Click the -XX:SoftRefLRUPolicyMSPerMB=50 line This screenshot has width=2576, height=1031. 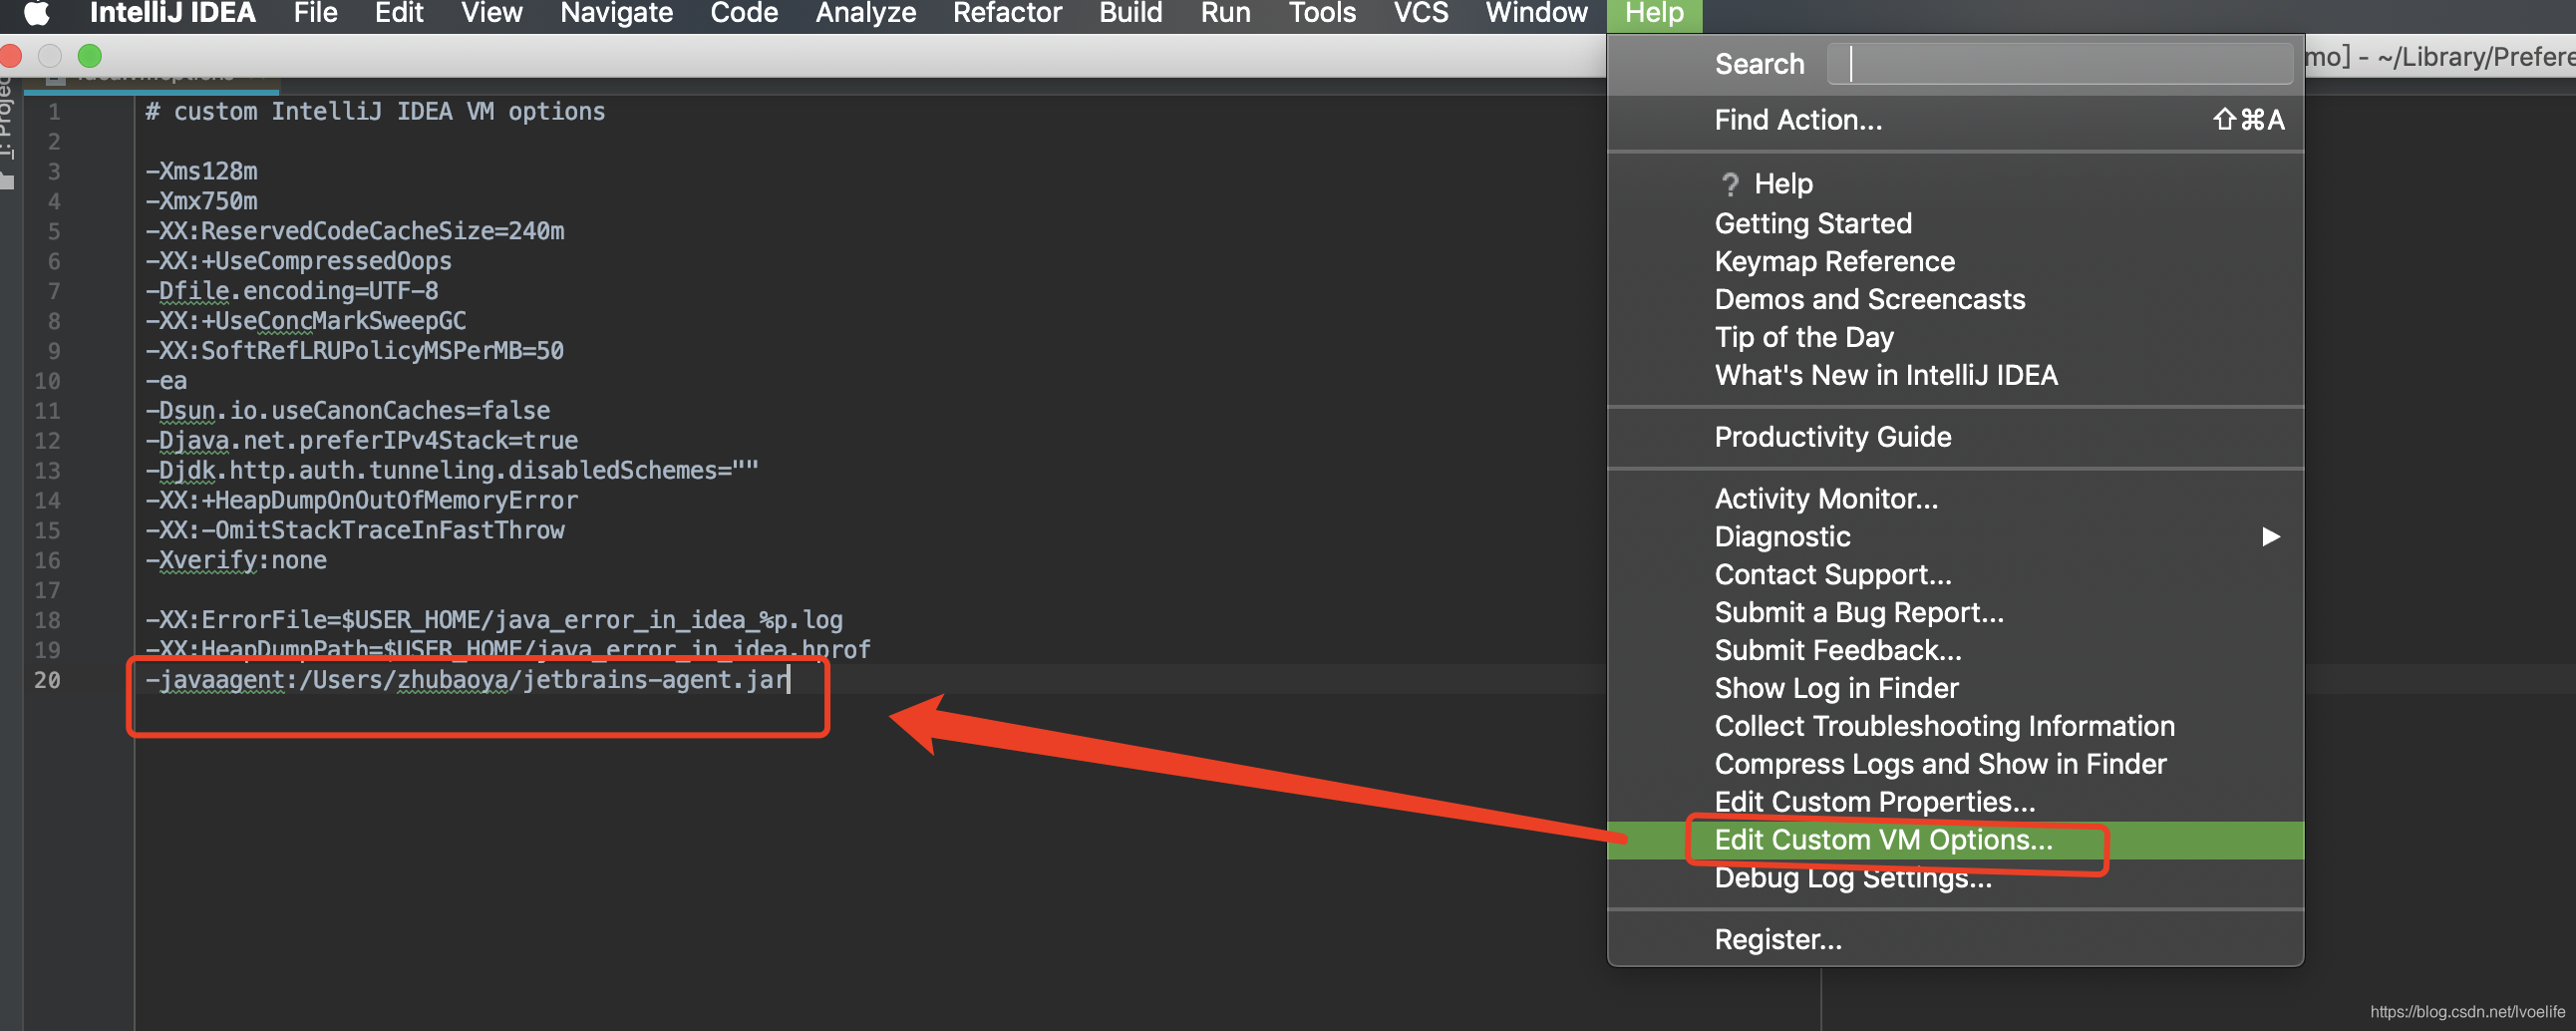pos(355,351)
